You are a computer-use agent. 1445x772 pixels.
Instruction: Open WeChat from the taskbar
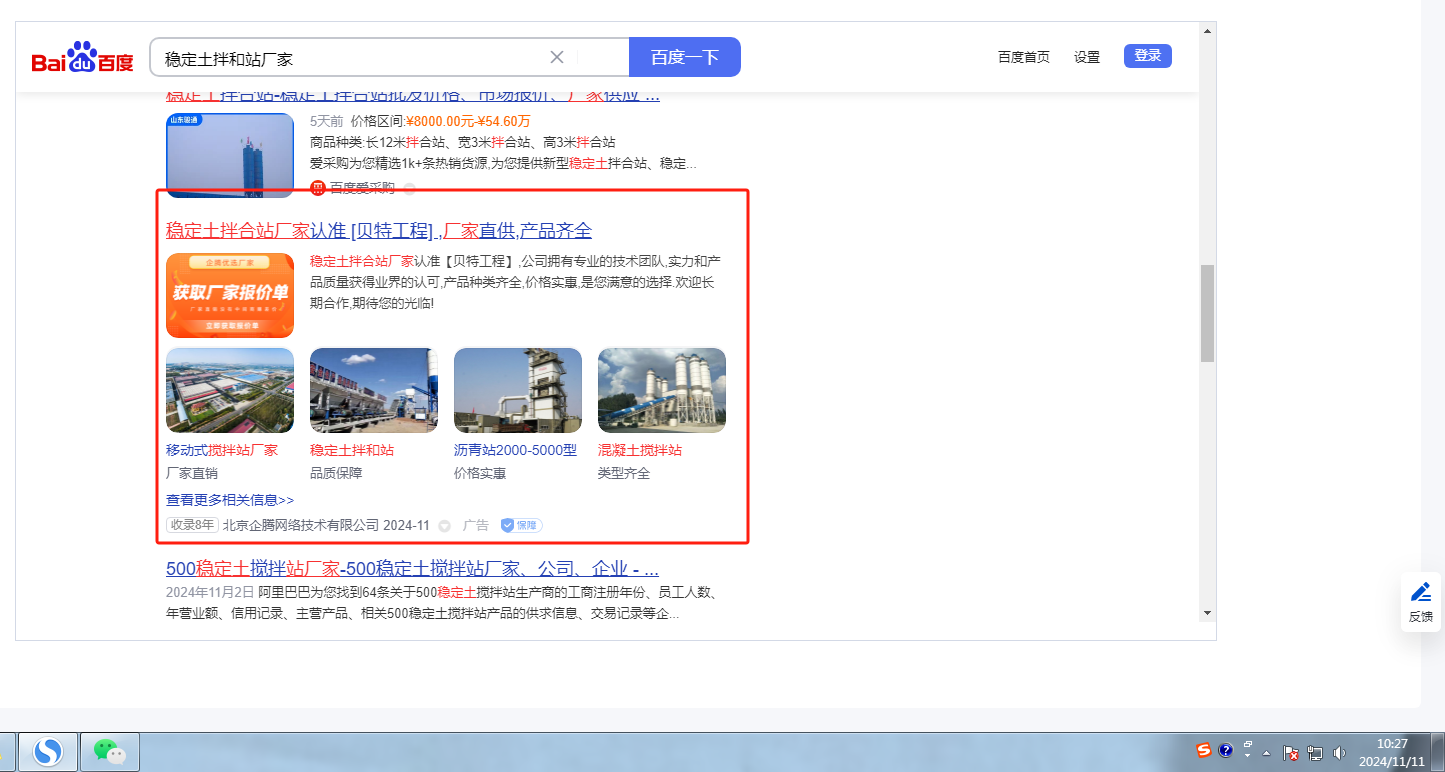pyautogui.click(x=109, y=751)
